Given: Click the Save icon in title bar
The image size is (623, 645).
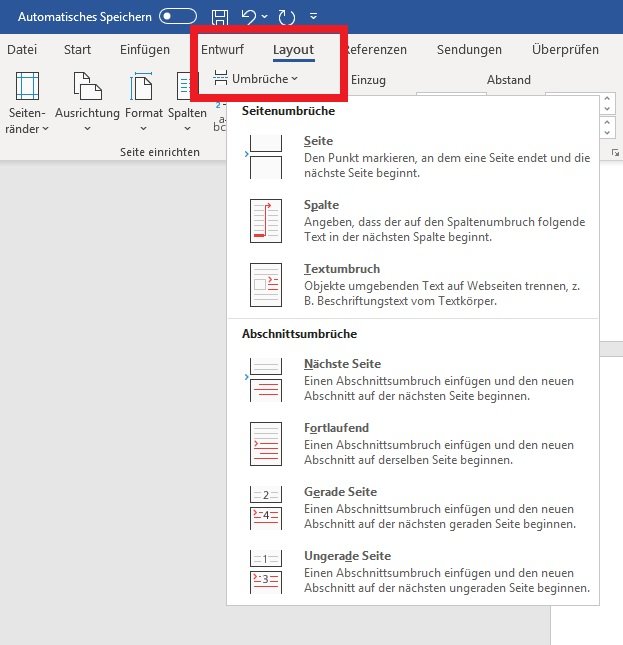Looking at the screenshot, I should [x=221, y=17].
